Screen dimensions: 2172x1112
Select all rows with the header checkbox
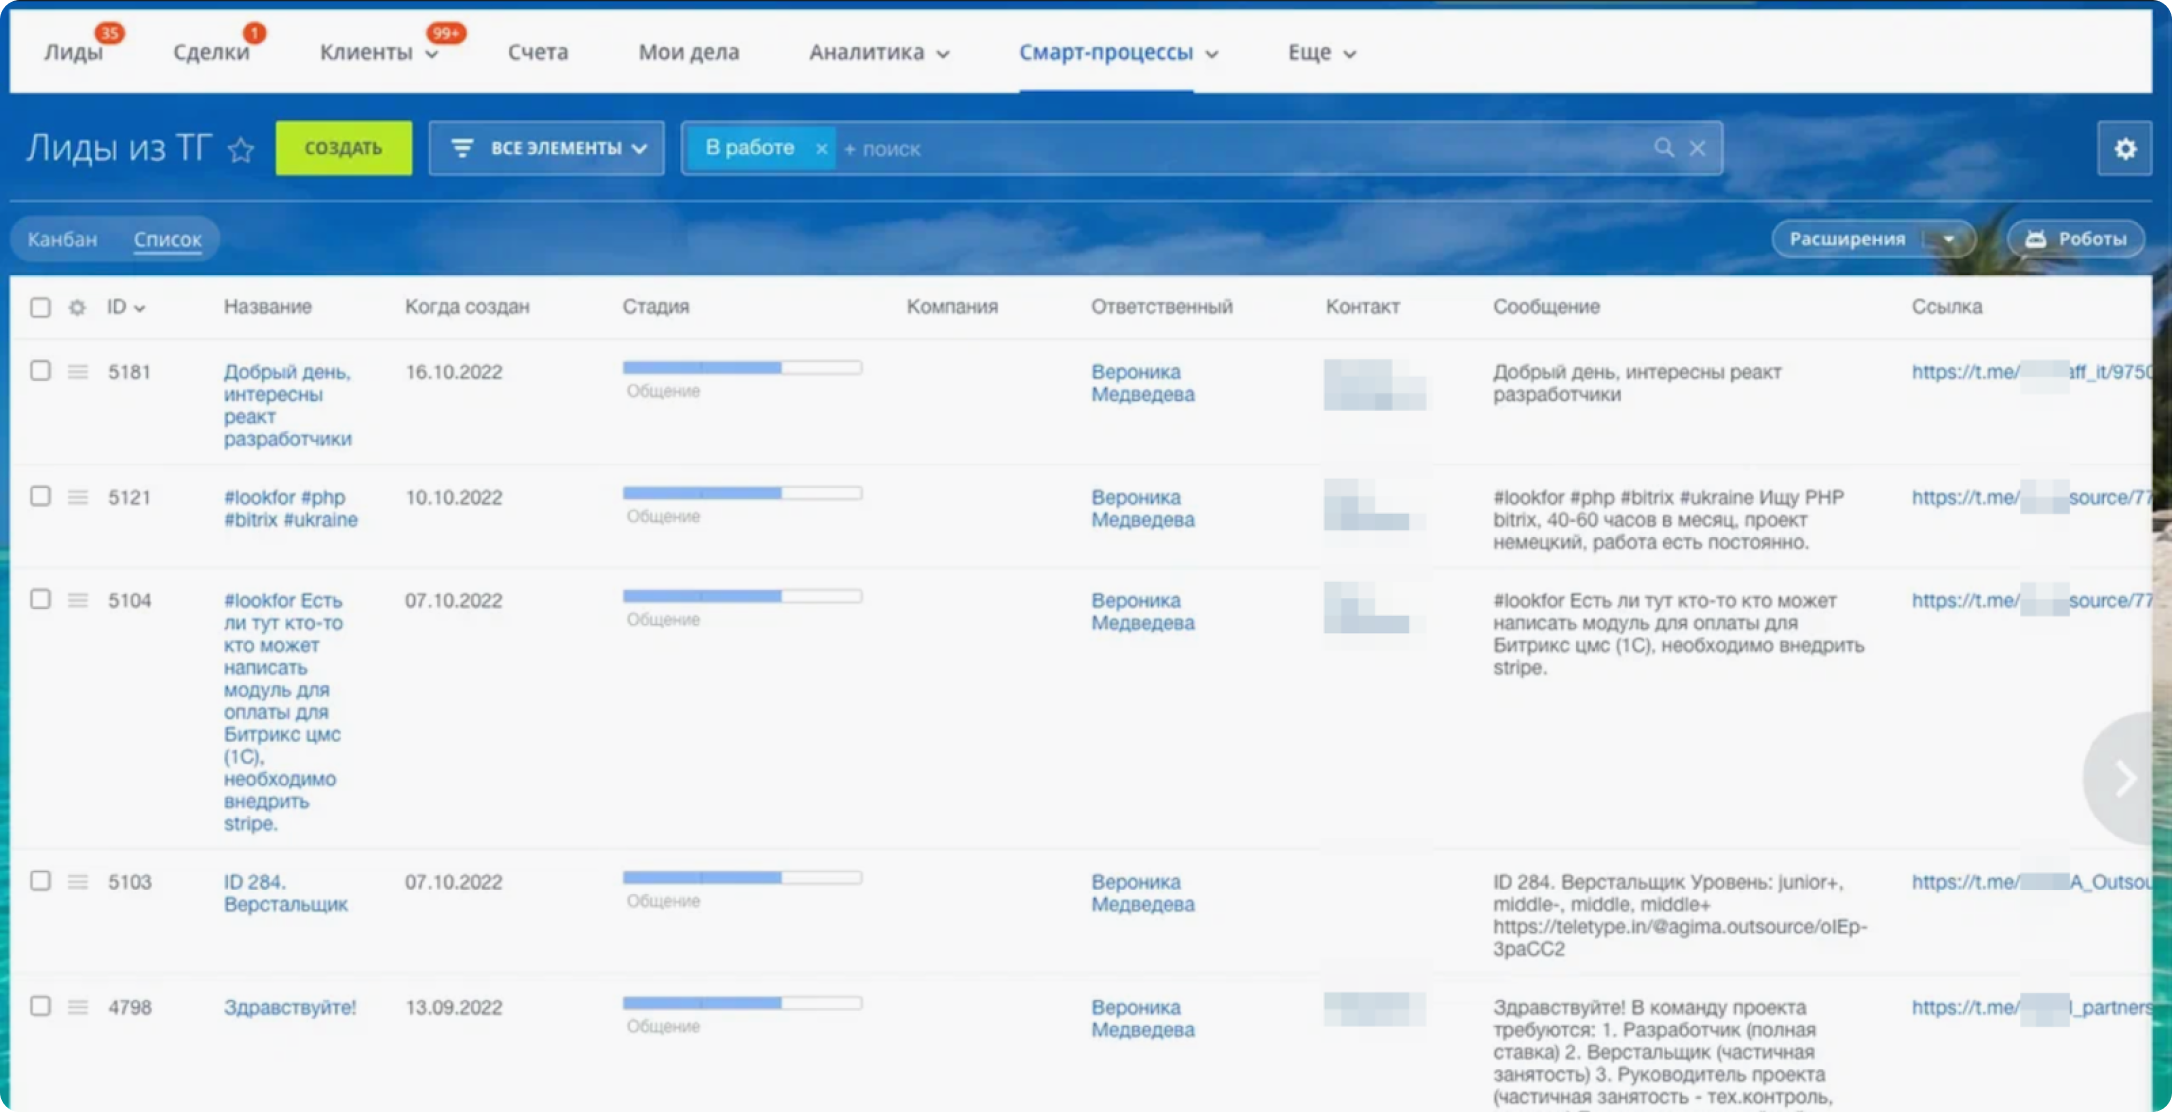(x=40, y=307)
